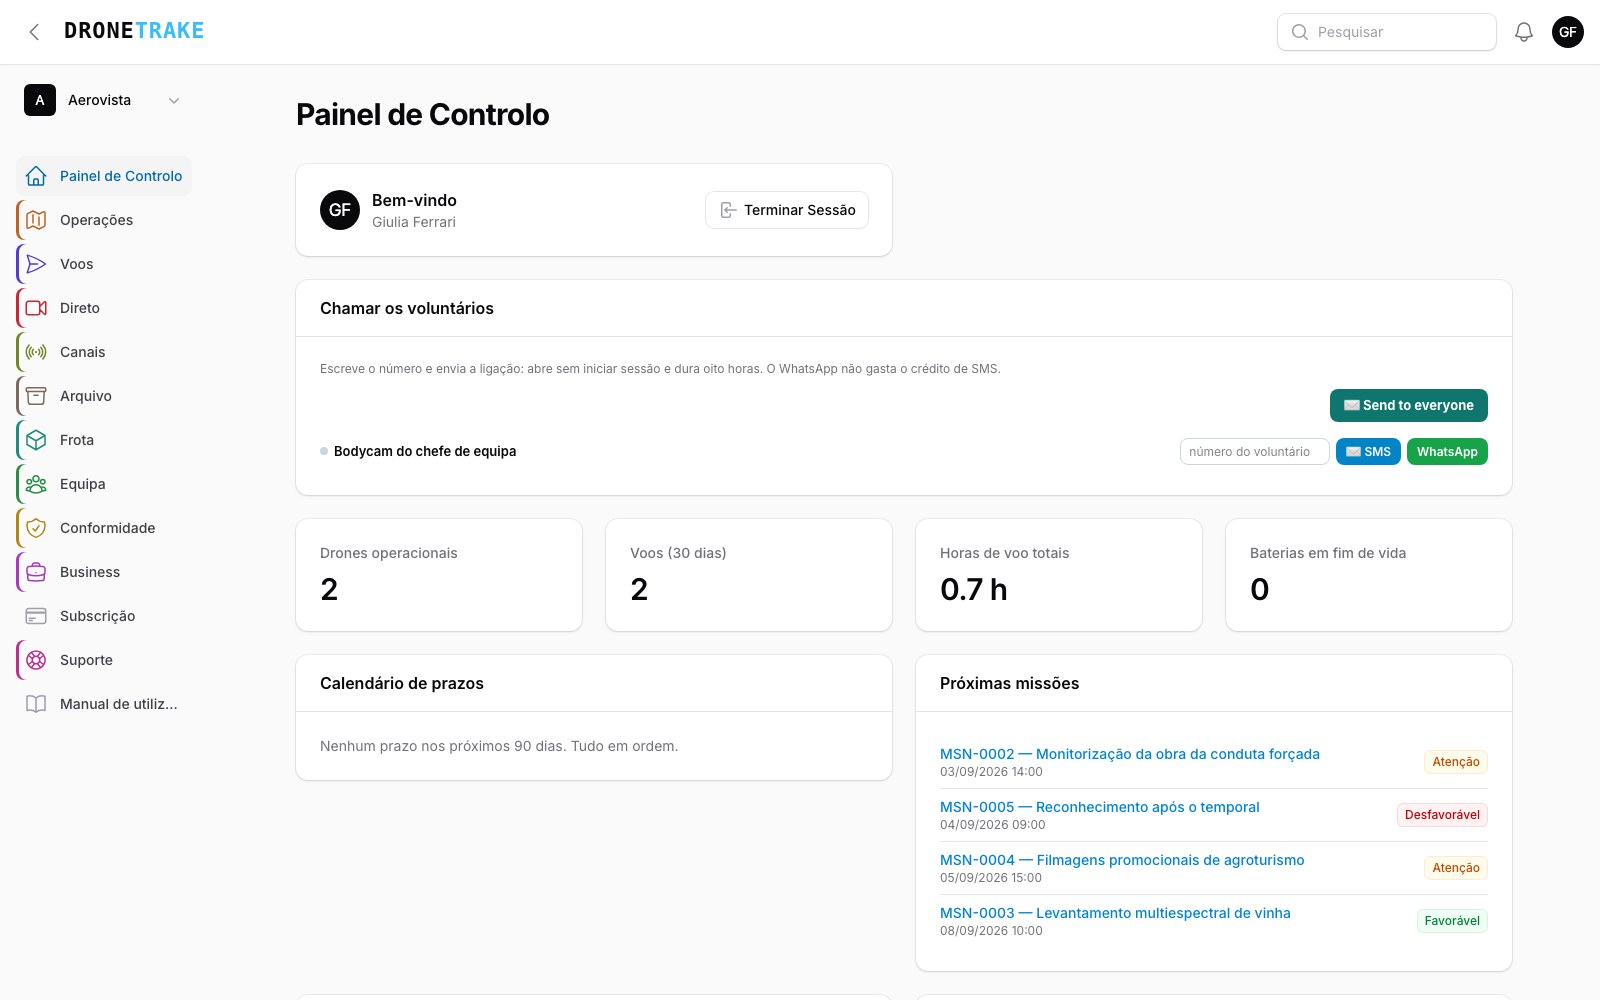
Task: Click the Arquivo archive box icon
Action: (36, 396)
